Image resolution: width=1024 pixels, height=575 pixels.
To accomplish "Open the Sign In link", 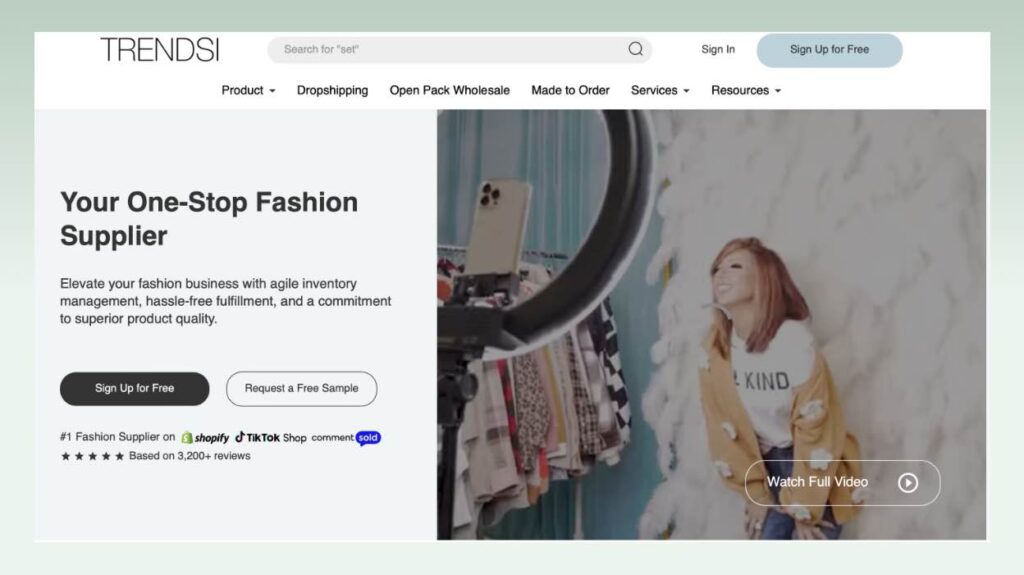I will (x=718, y=49).
